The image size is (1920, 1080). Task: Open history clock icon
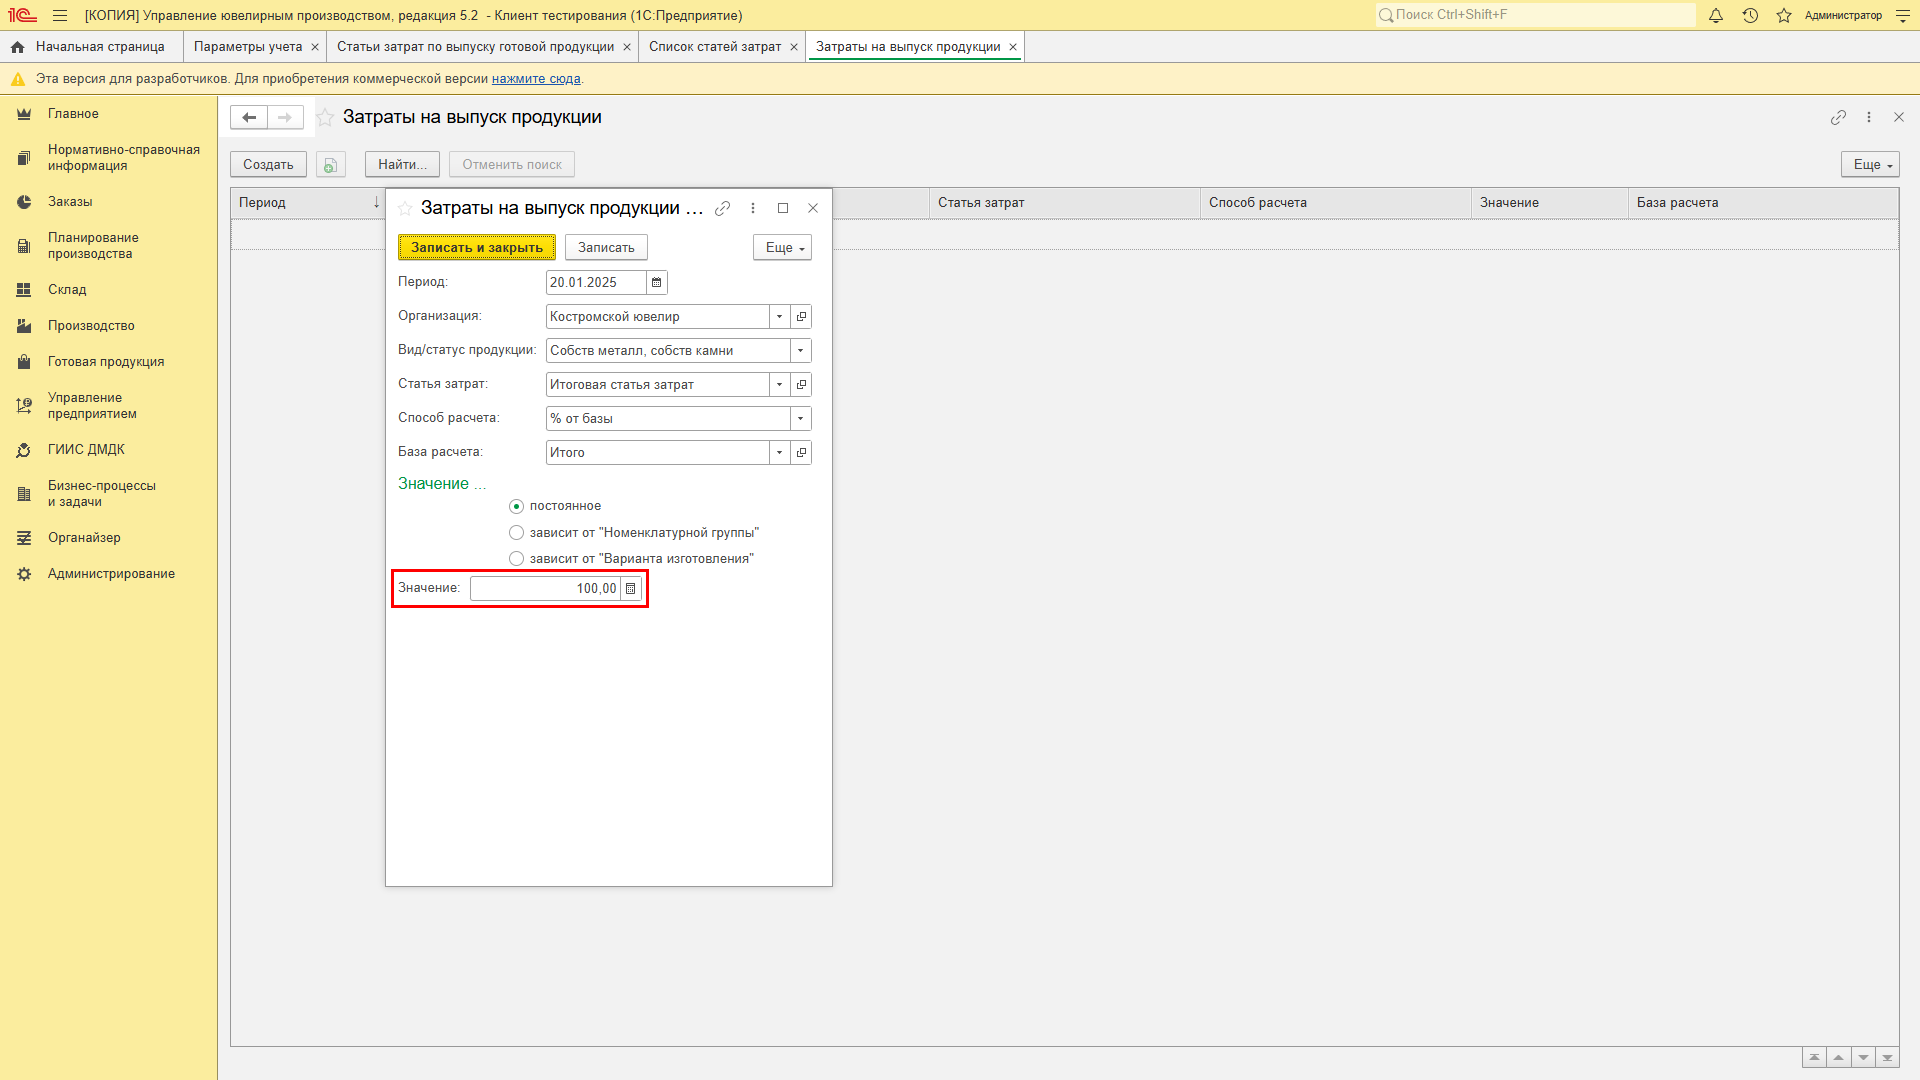tap(1750, 15)
